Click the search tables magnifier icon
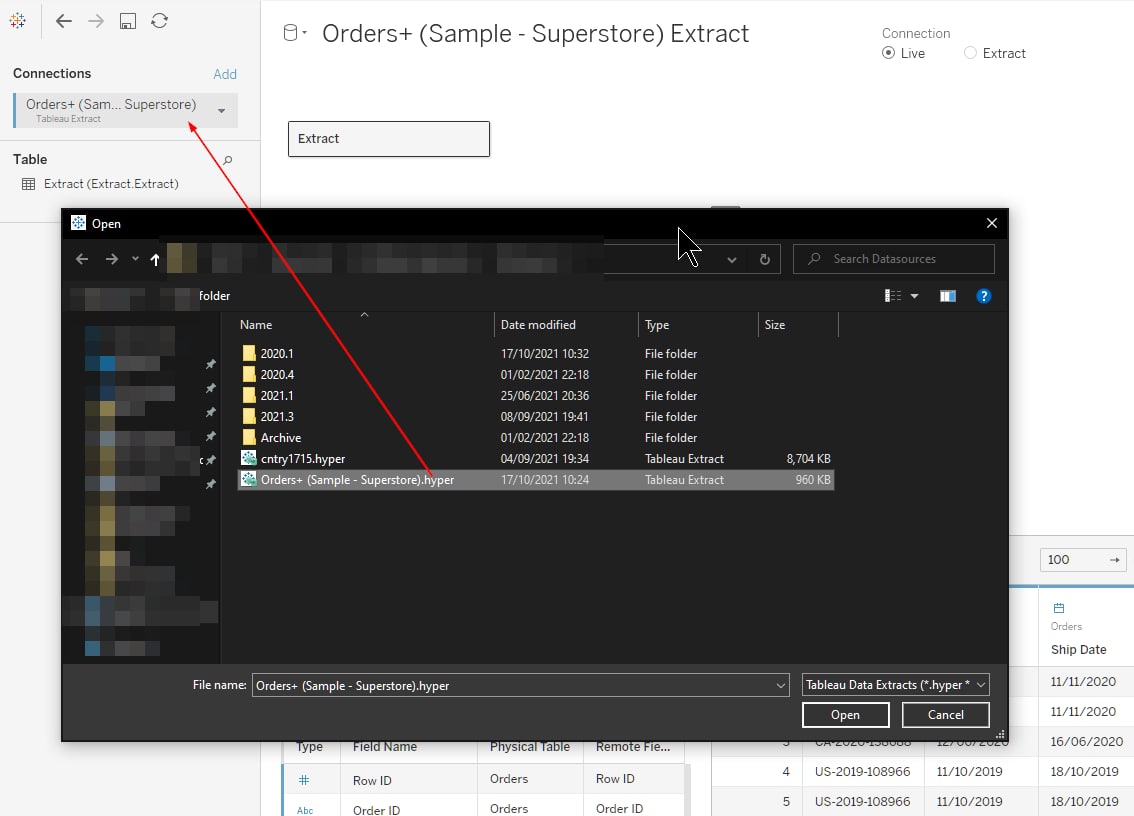The image size is (1134, 816). 227,160
